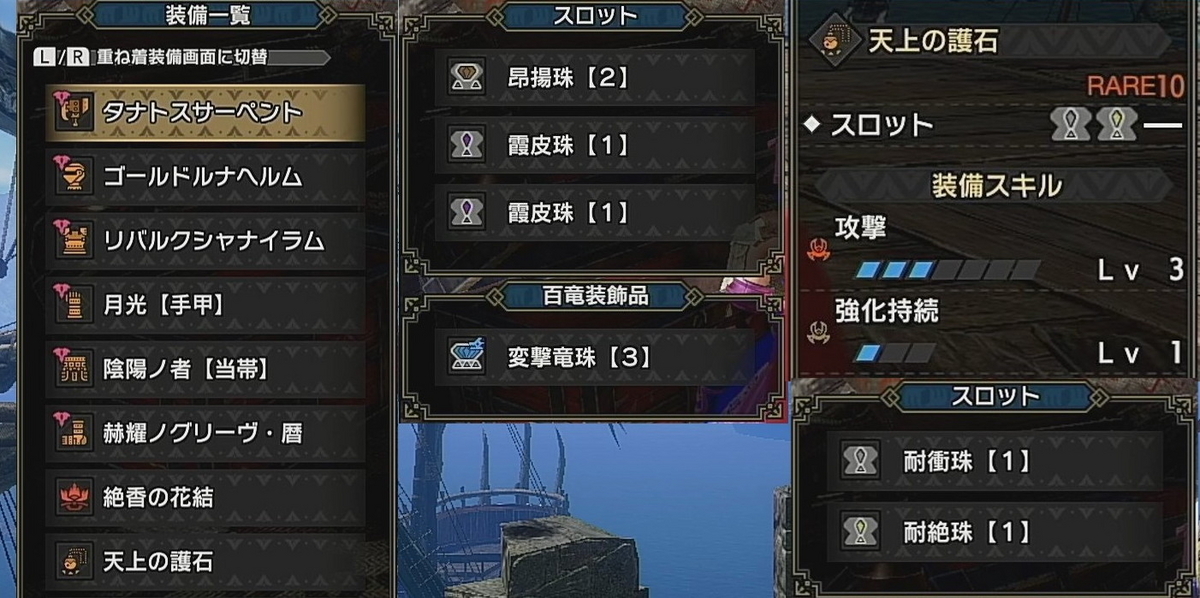Click the 赫耀ノグリーヴ・暦 leg armor icon
This screenshot has width=1200, height=598.
point(75,432)
